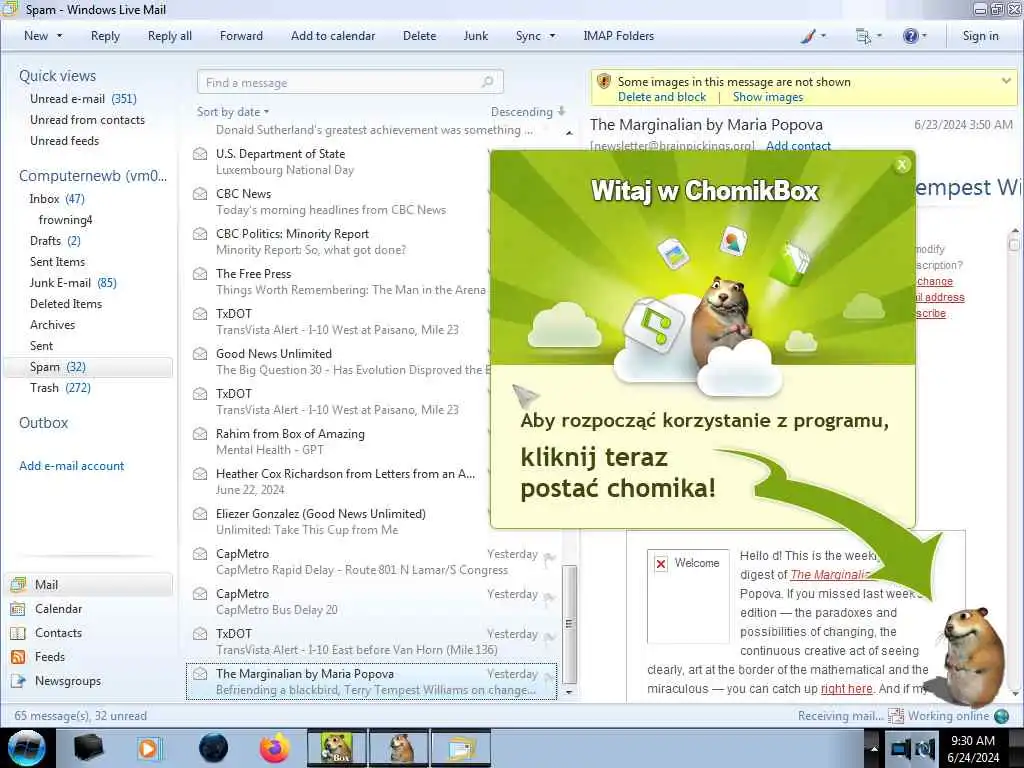
Task: Open the frowning4 subfolder
Action: pyautogui.click(x=65, y=219)
